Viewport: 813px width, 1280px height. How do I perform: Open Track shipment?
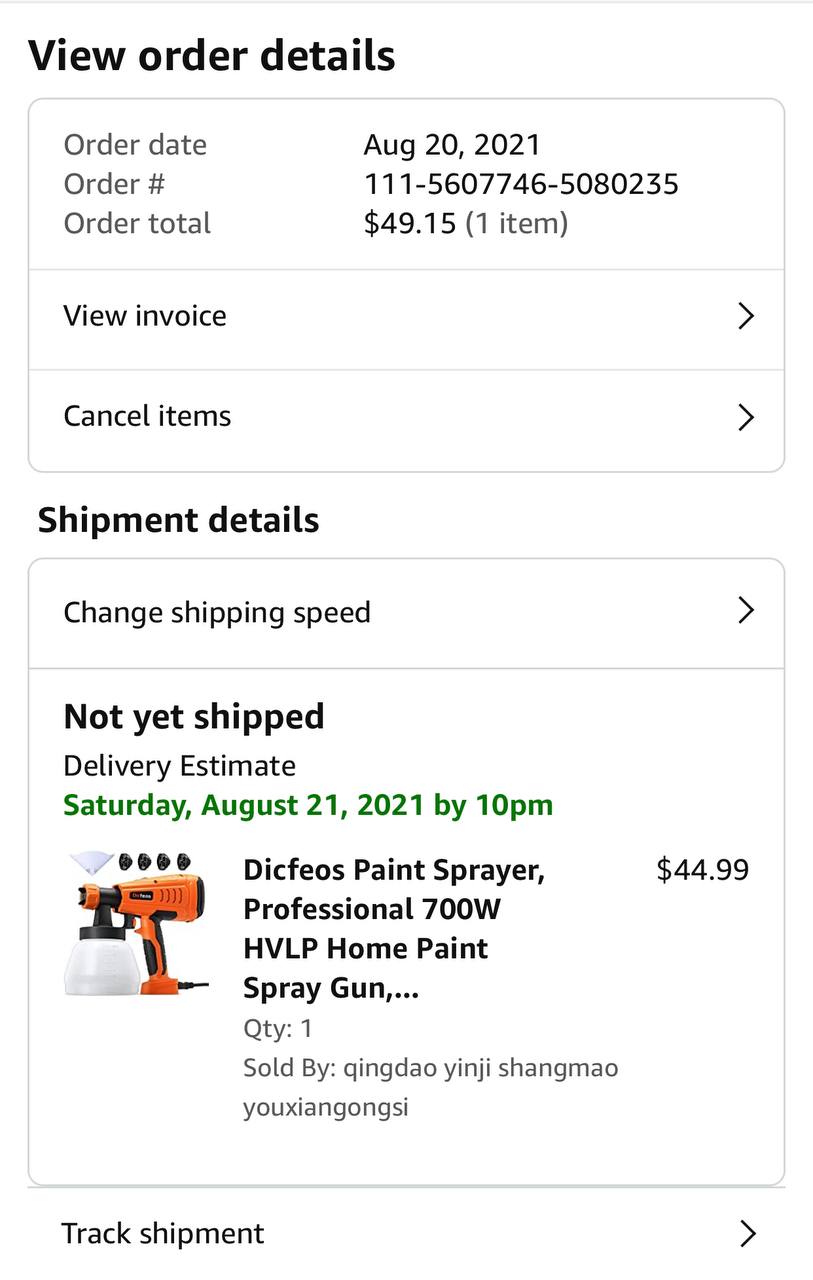coord(163,1233)
